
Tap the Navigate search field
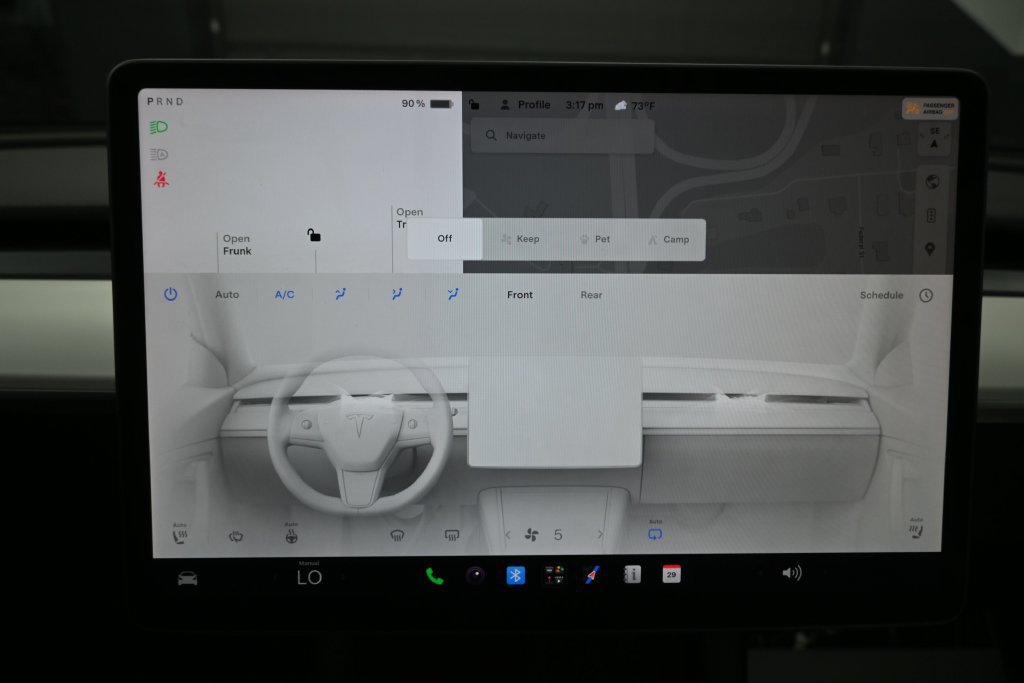click(562, 136)
